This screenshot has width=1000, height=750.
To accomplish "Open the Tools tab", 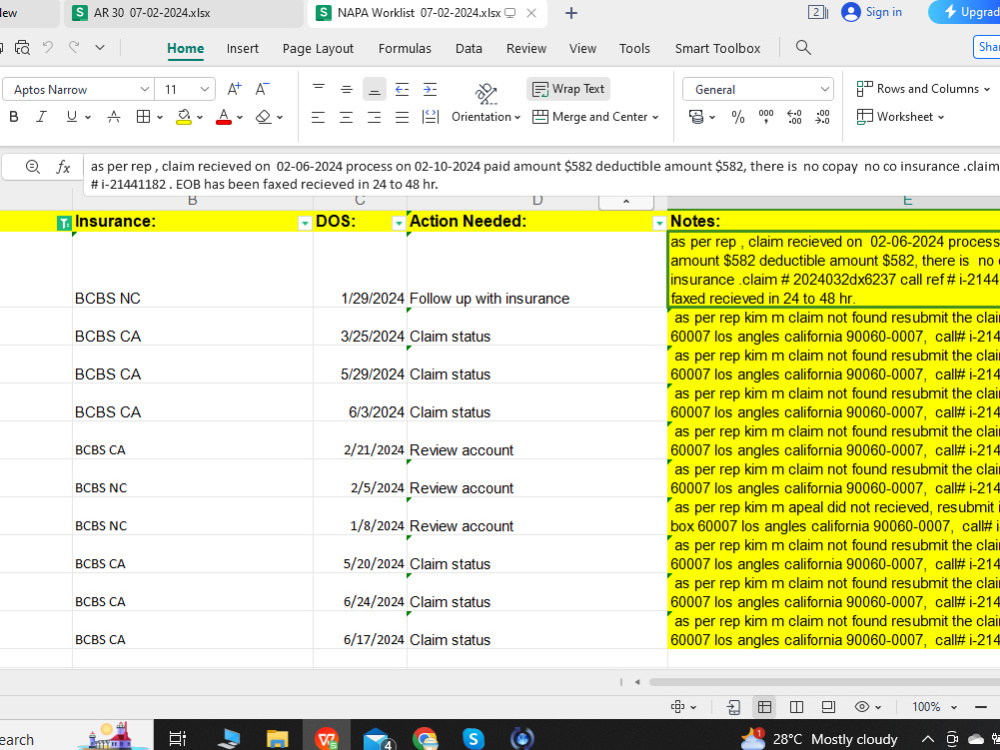I will tap(634, 48).
